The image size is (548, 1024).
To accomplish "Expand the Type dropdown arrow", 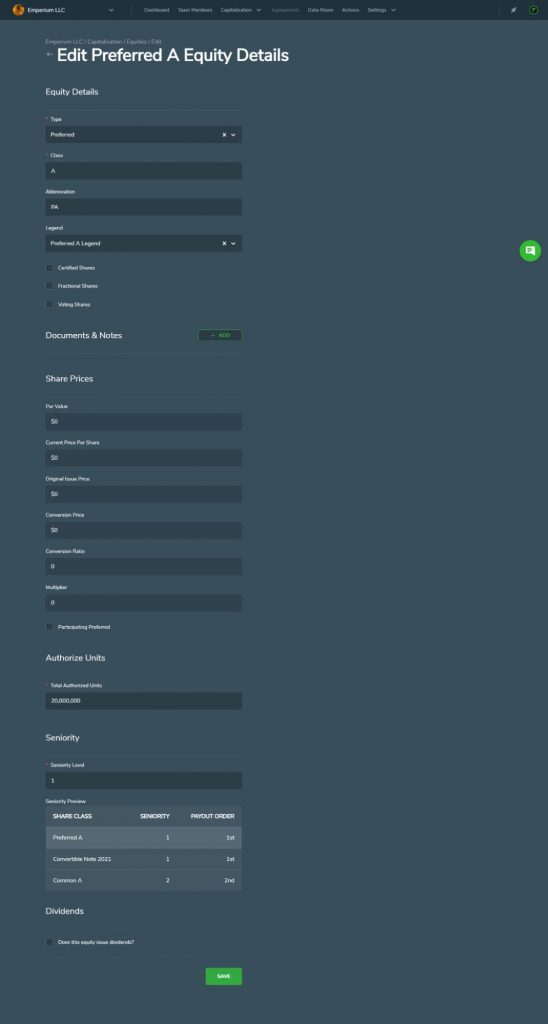I will (x=233, y=135).
